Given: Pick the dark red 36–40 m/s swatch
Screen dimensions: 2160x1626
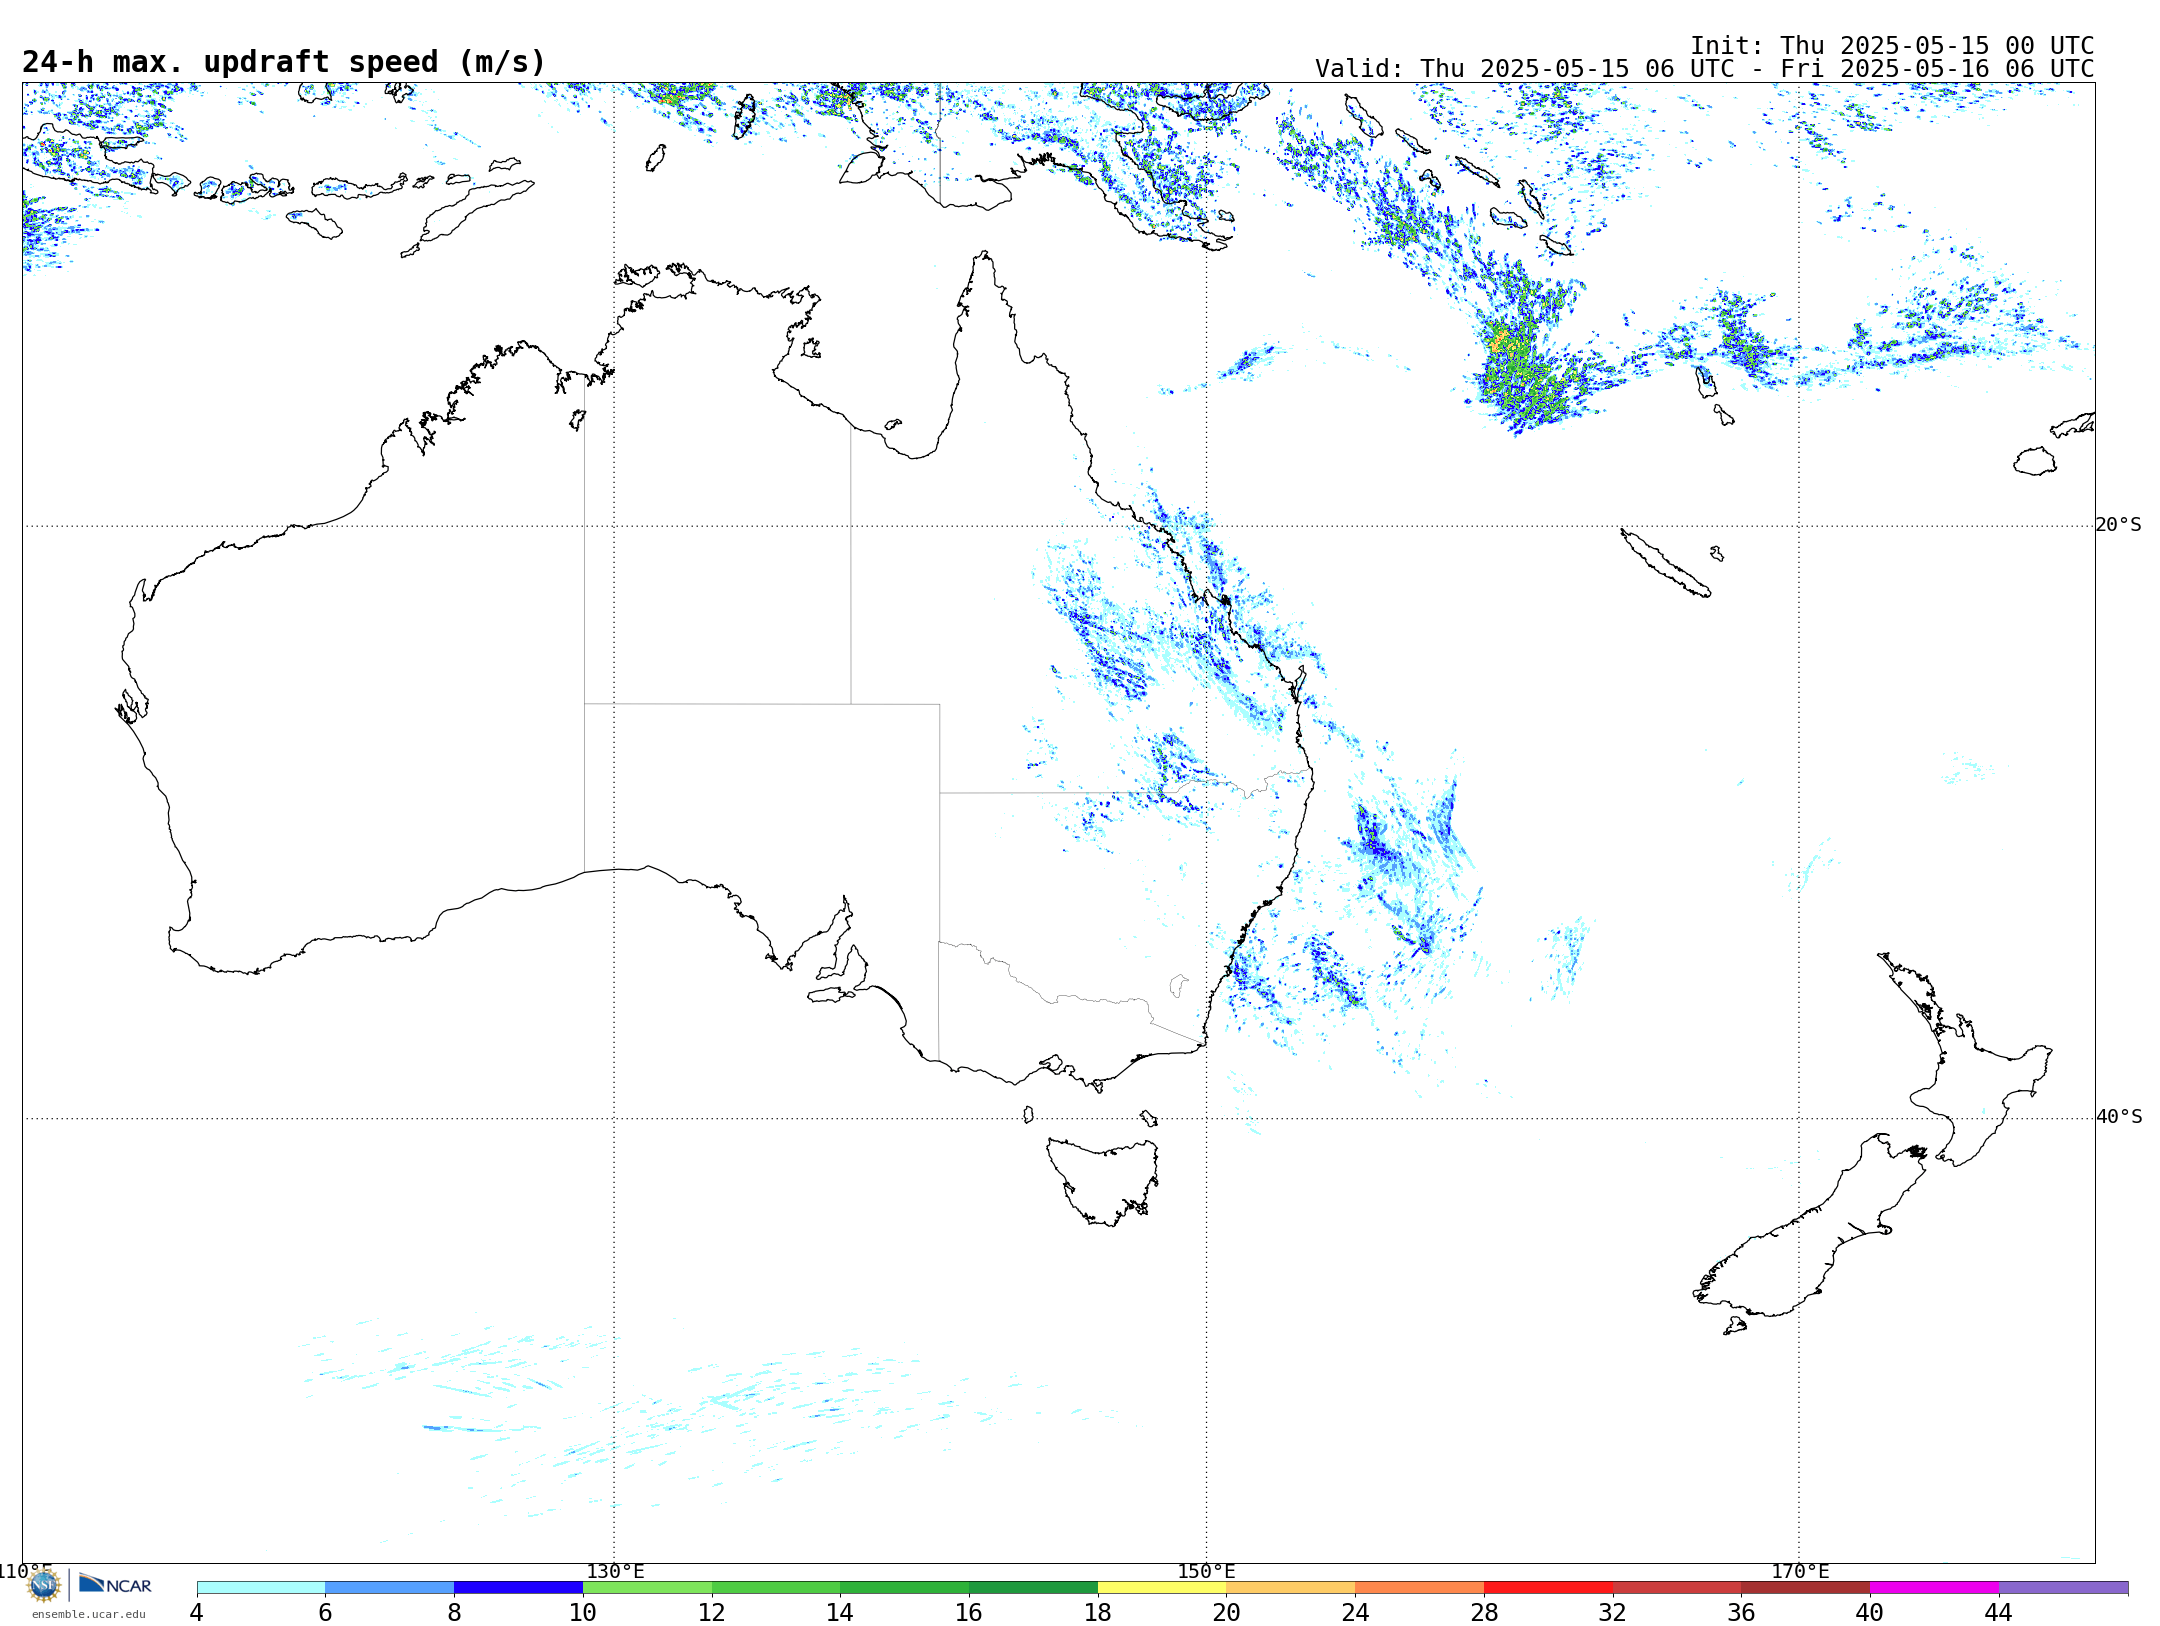Looking at the screenshot, I should 1806,1588.
